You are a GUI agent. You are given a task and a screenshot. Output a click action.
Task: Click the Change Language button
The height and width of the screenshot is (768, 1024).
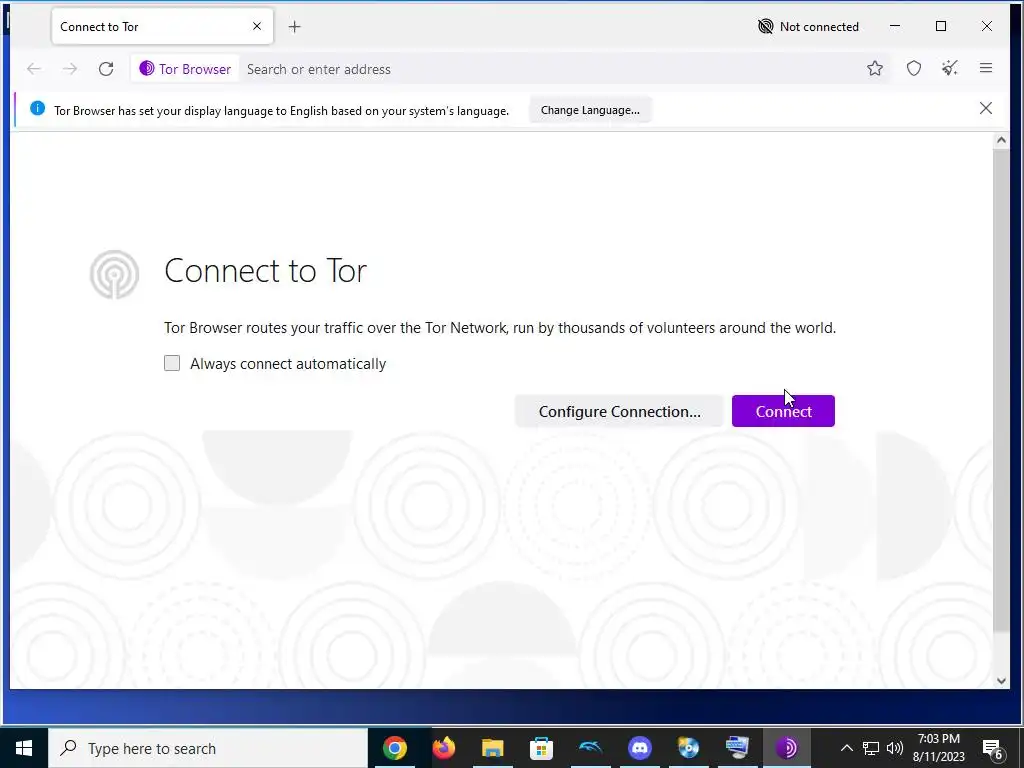[590, 110]
